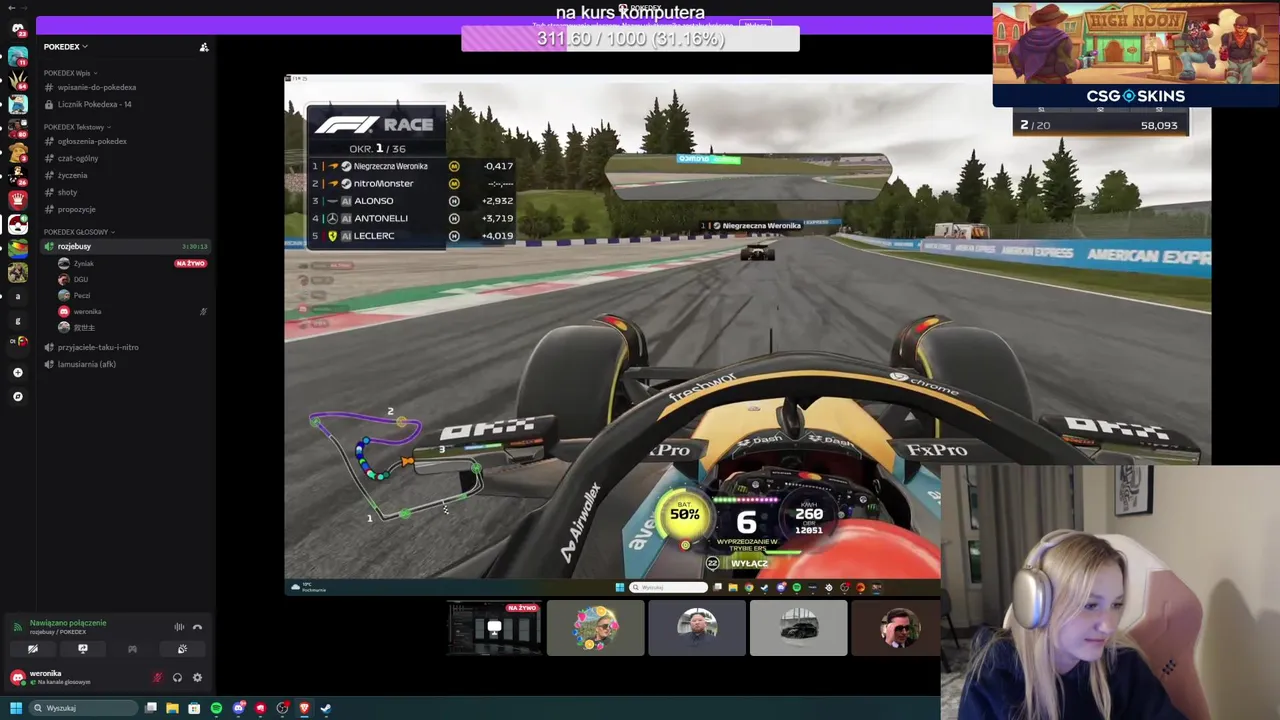Viewport: 1280px width, 720px height.
Task: Click the invite people icon beside POKEDEX
Action: (x=204, y=47)
